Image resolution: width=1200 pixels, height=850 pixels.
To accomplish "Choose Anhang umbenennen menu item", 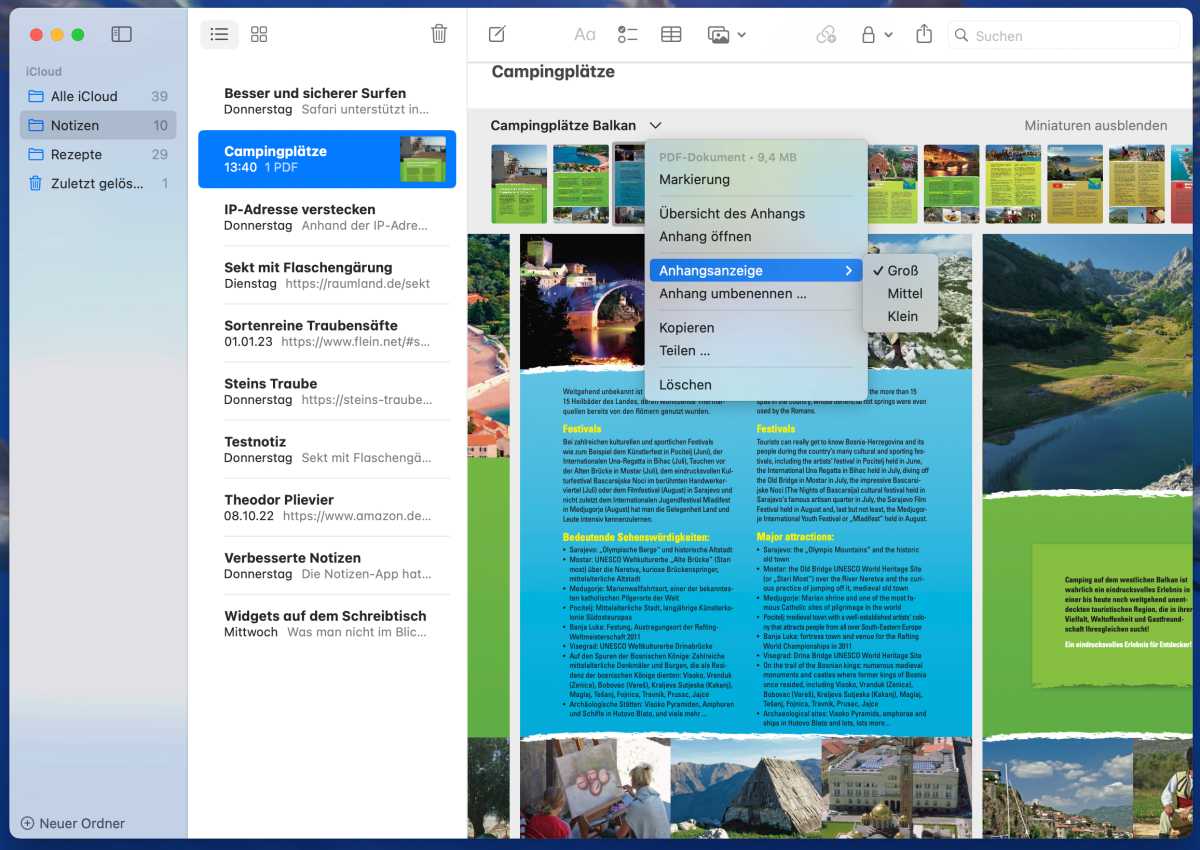I will [x=755, y=294].
